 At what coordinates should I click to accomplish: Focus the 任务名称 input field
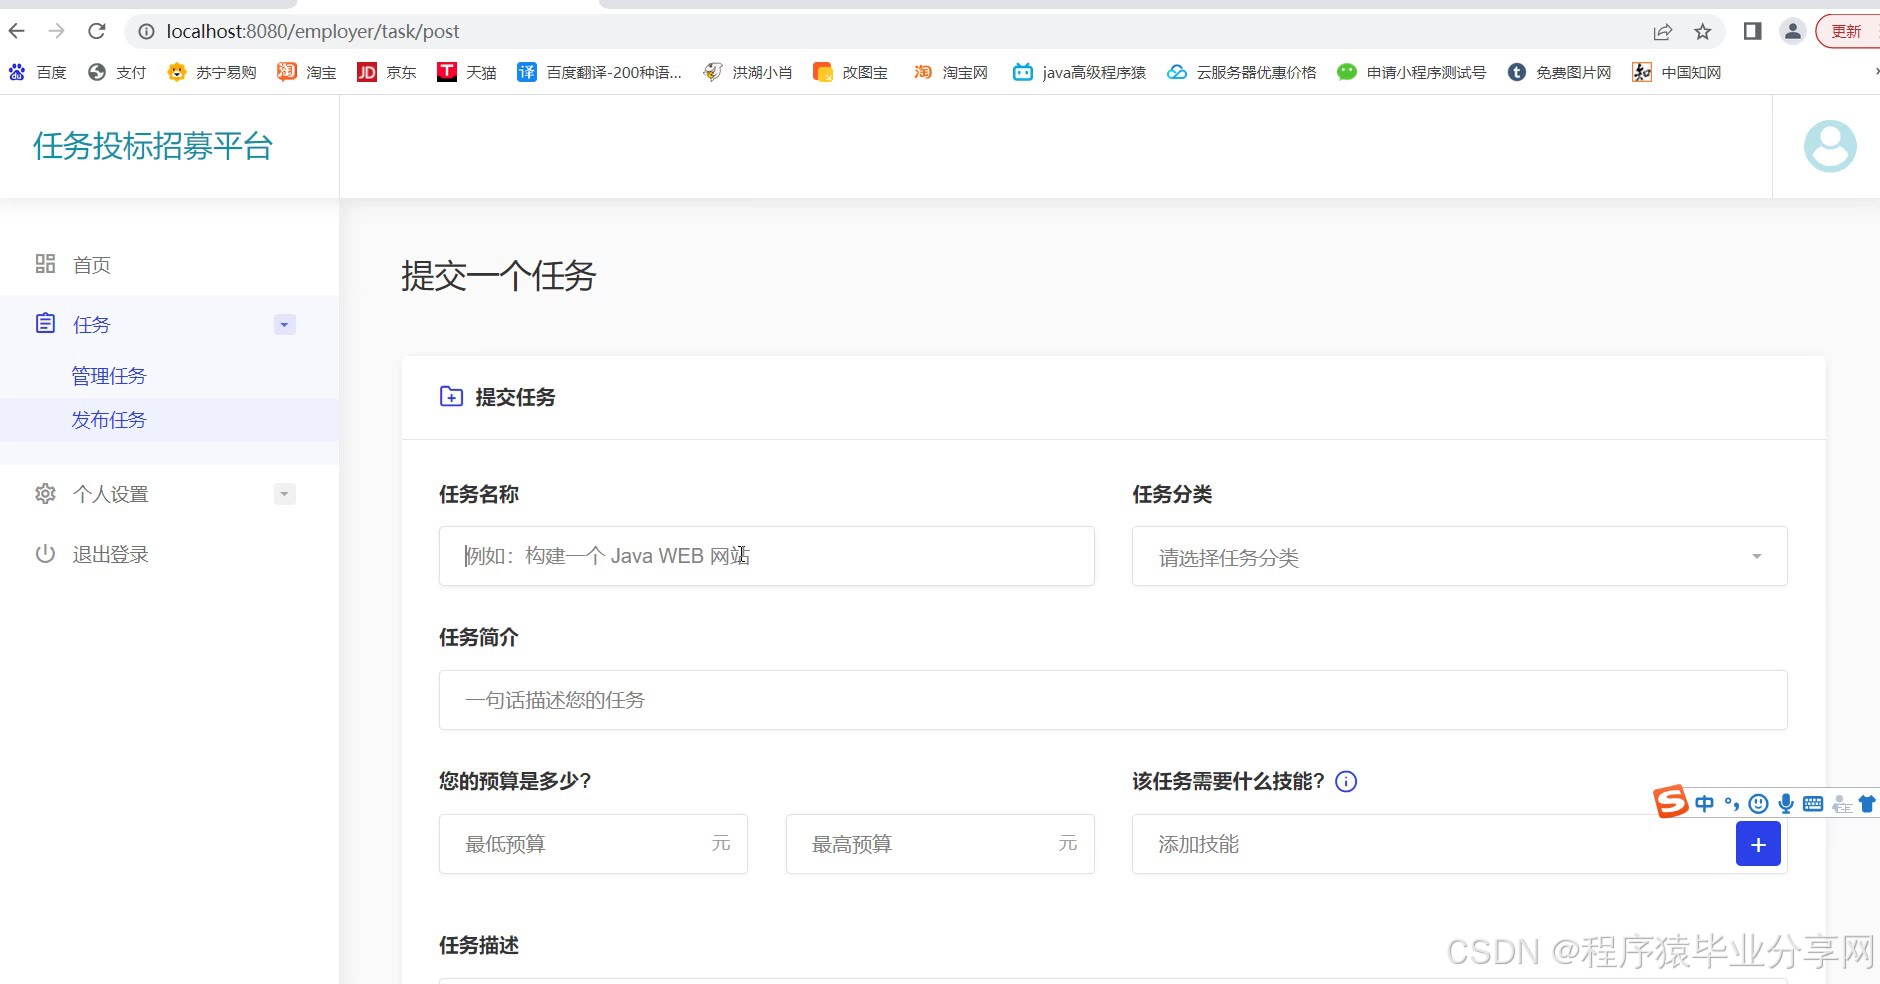pyautogui.click(x=766, y=556)
